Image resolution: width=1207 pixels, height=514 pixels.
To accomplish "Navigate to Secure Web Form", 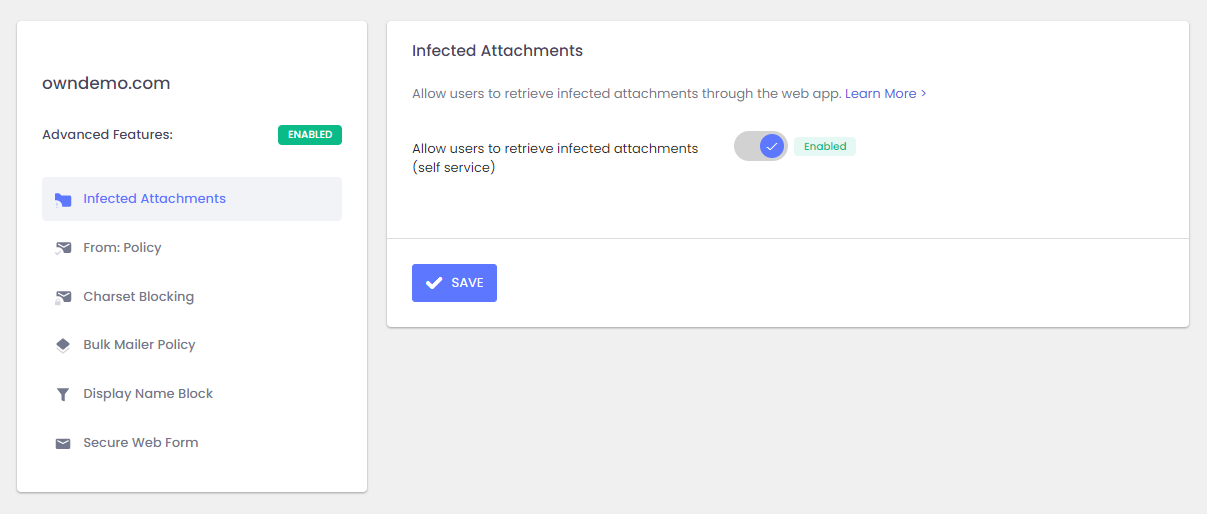I will (x=140, y=443).
